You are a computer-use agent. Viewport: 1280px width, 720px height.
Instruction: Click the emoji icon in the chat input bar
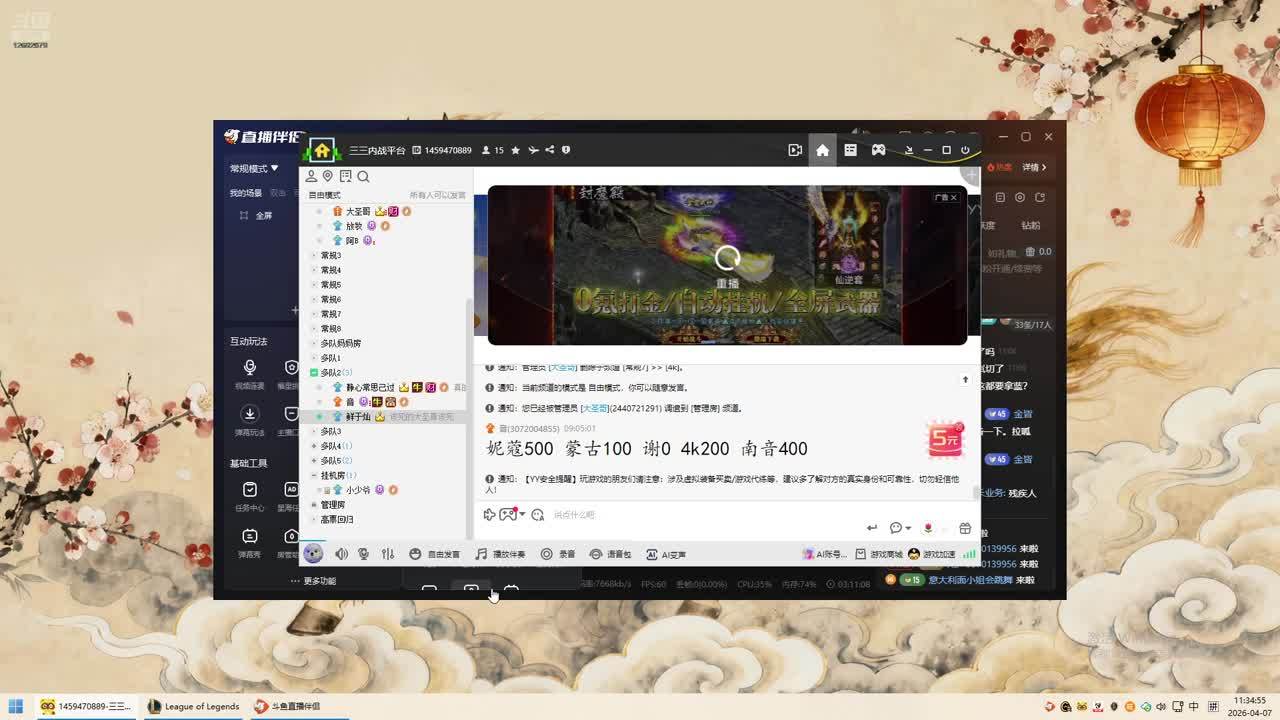coord(537,515)
